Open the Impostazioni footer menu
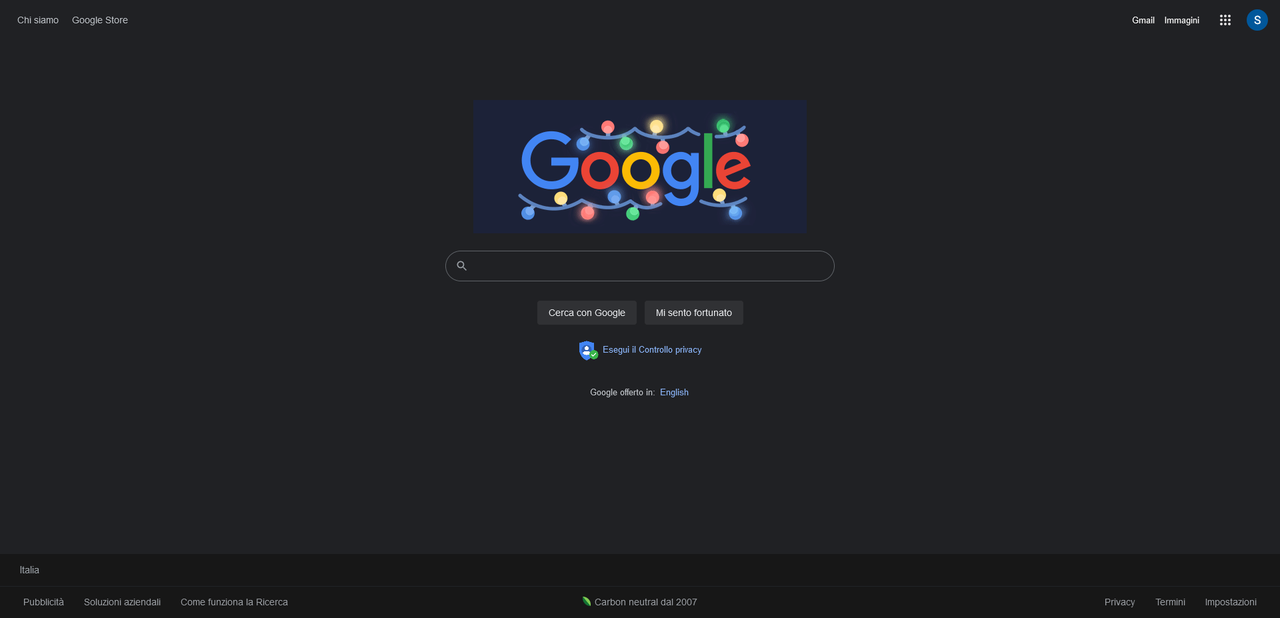Screen dimensions: 1280x618 point(1231,602)
